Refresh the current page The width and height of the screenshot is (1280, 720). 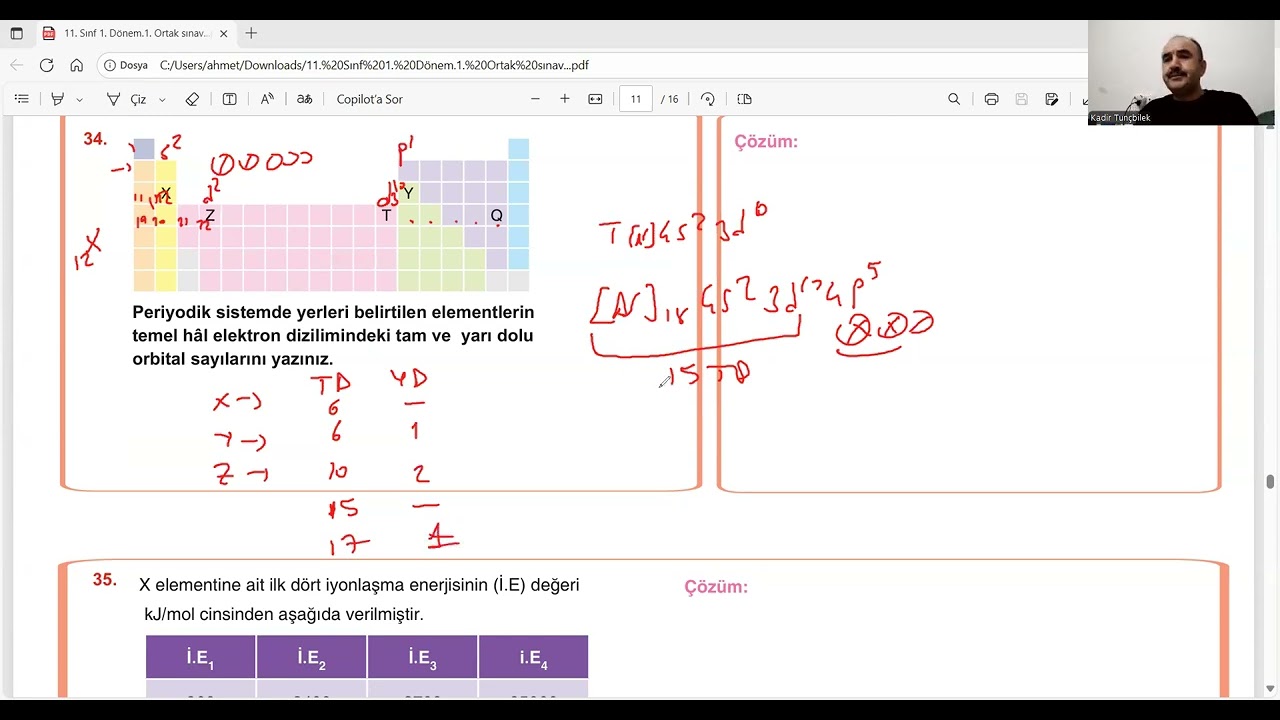46,65
